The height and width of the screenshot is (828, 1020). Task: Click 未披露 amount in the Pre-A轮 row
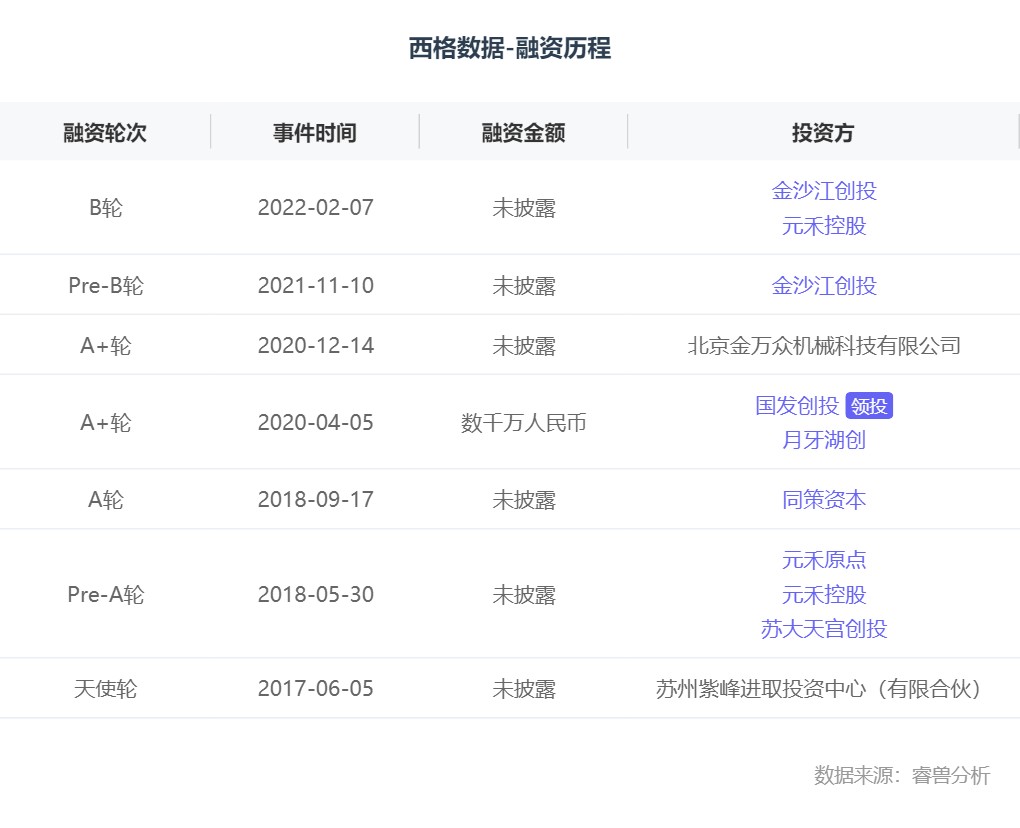pyautogui.click(x=524, y=594)
